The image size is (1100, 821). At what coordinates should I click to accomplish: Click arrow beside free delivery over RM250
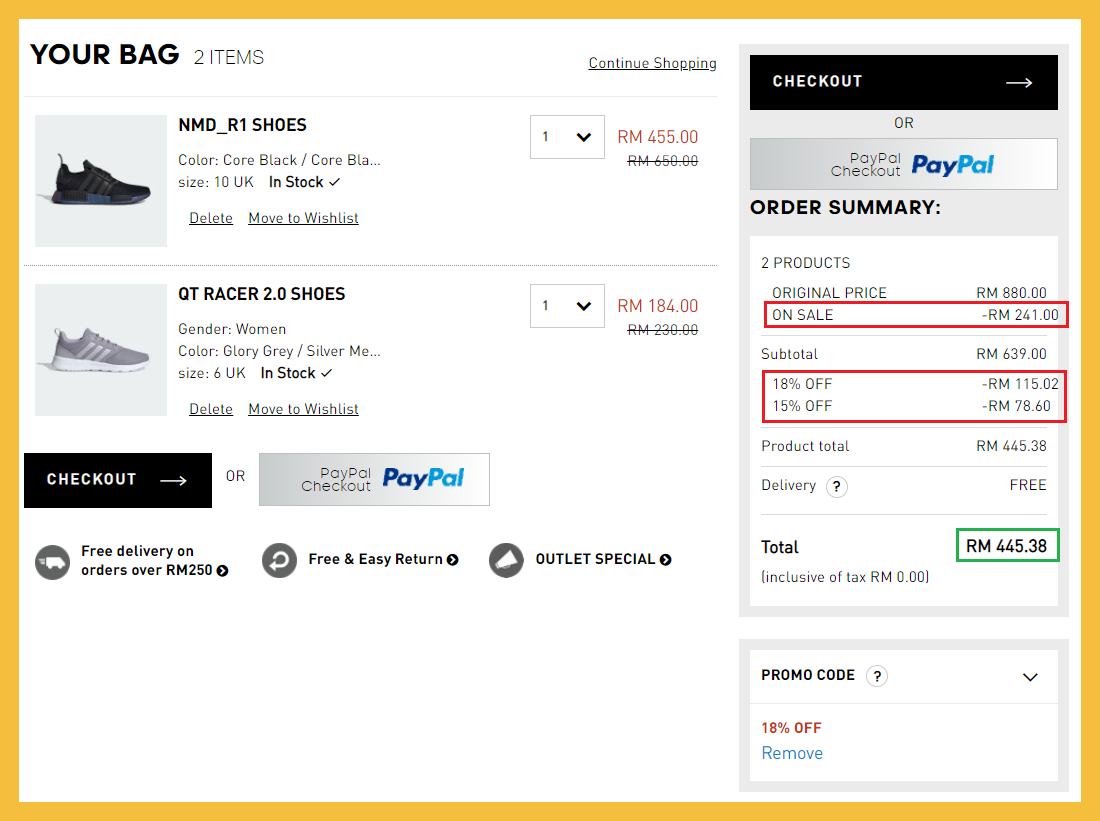(x=222, y=571)
